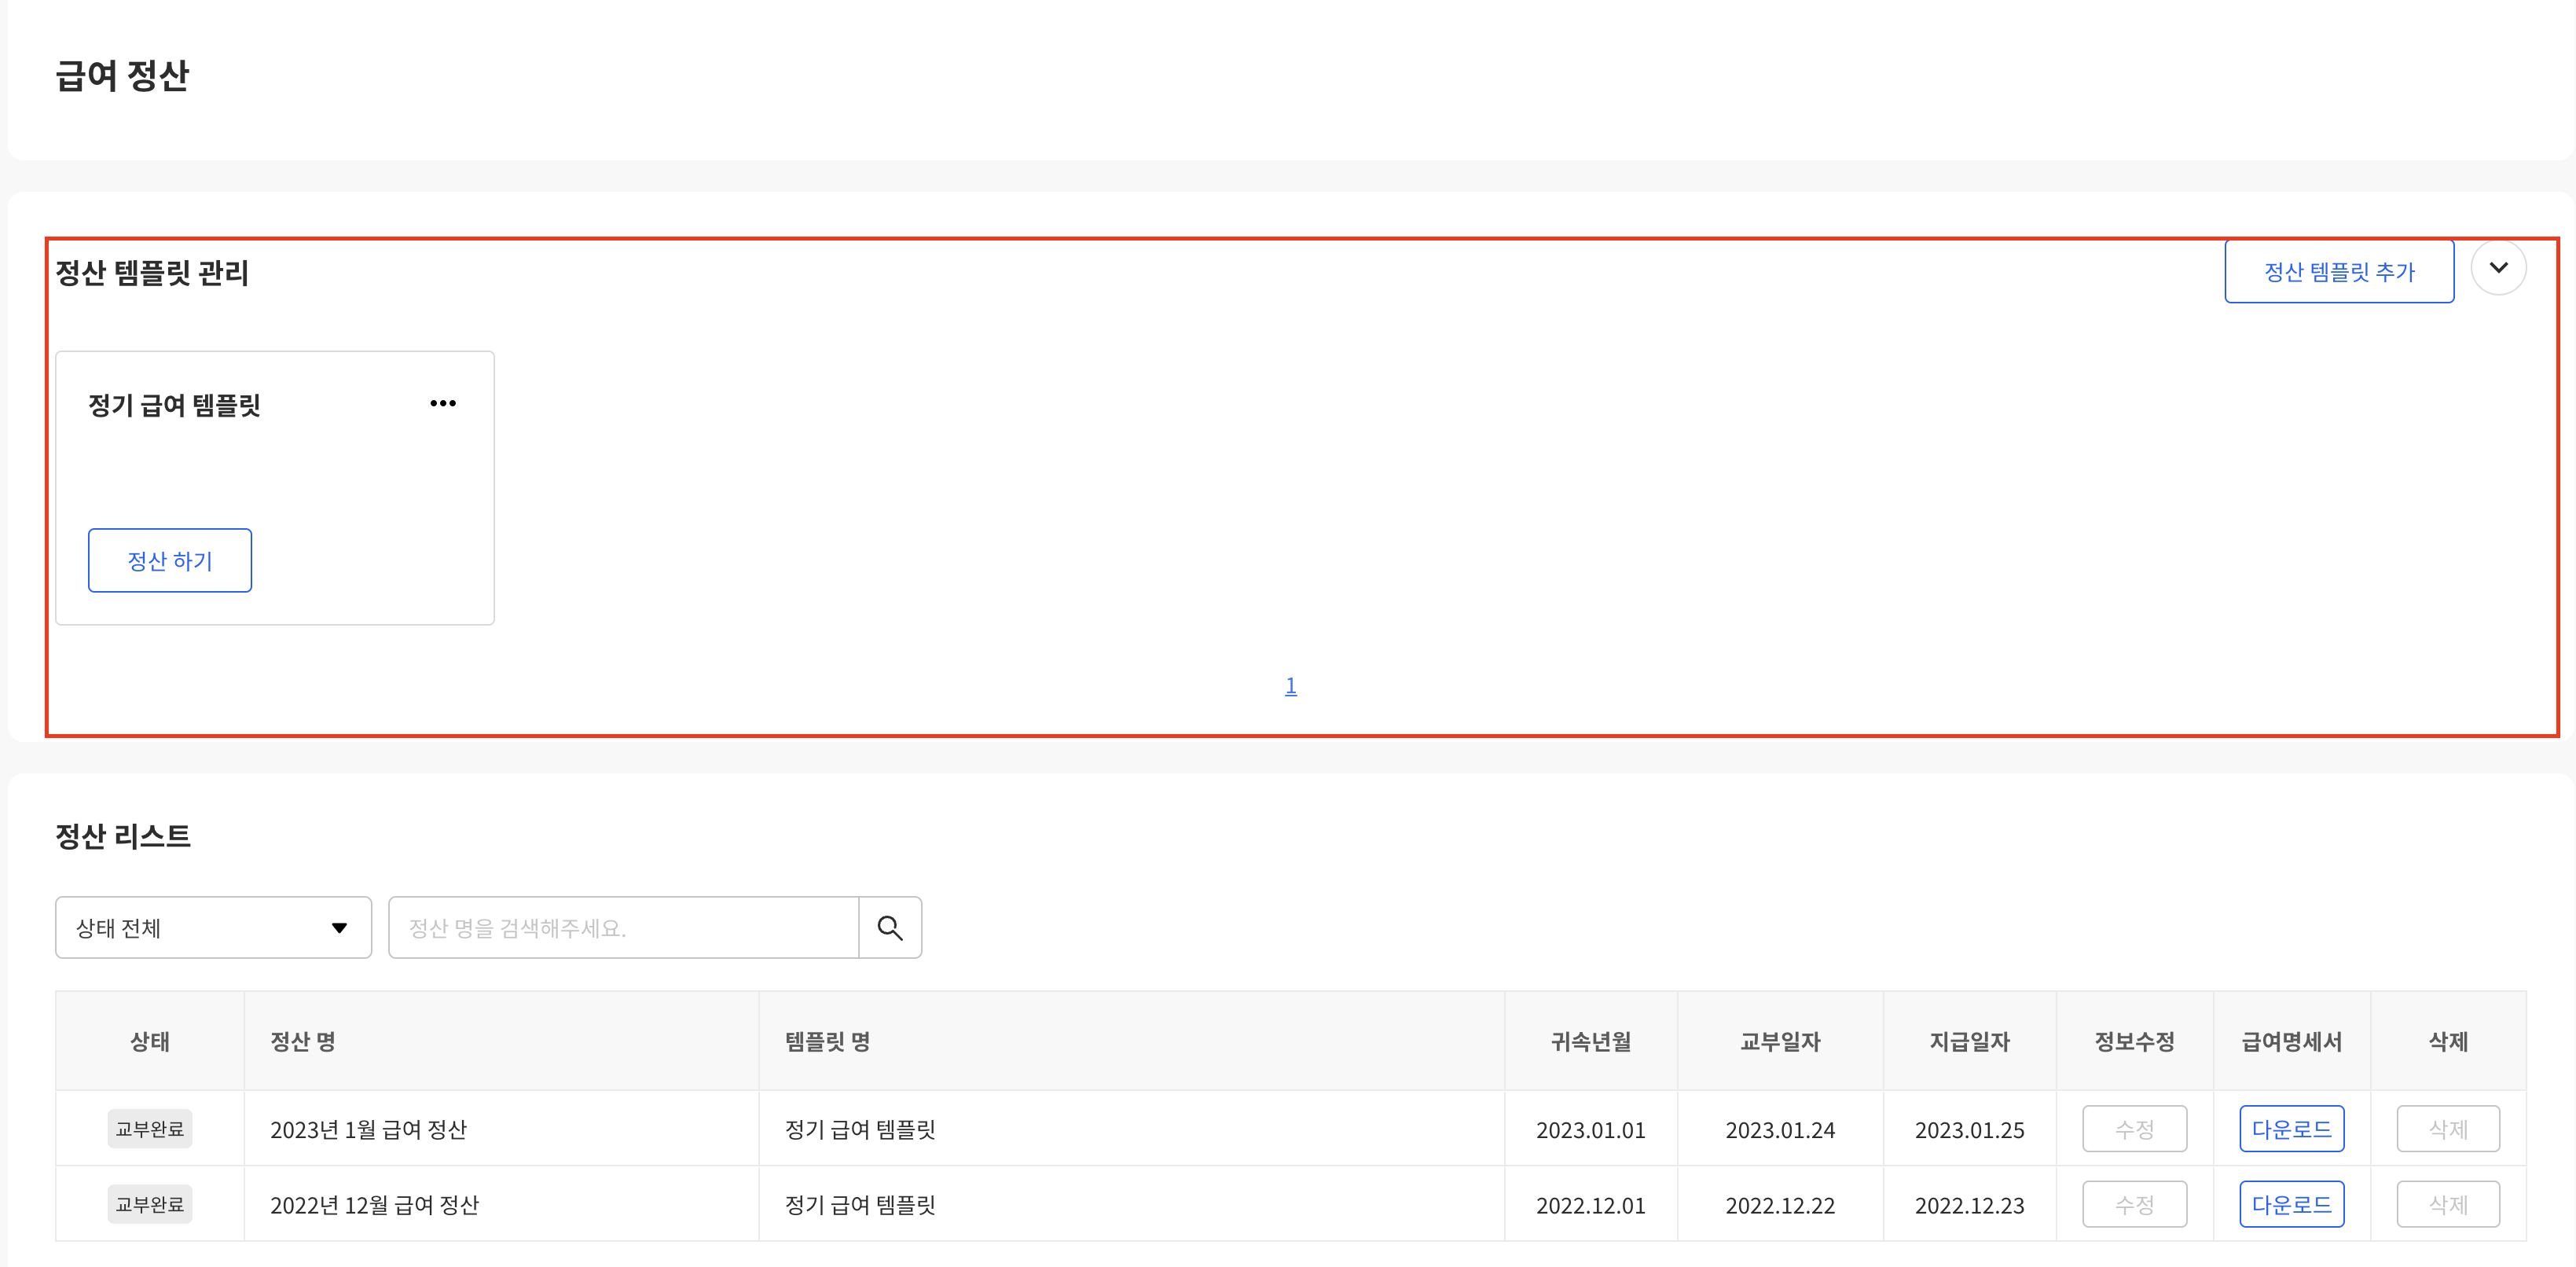Click 정기 급여 템플릿 in 2022년 12월 row
The height and width of the screenshot is (1267, 2576).
[860, 1204]
